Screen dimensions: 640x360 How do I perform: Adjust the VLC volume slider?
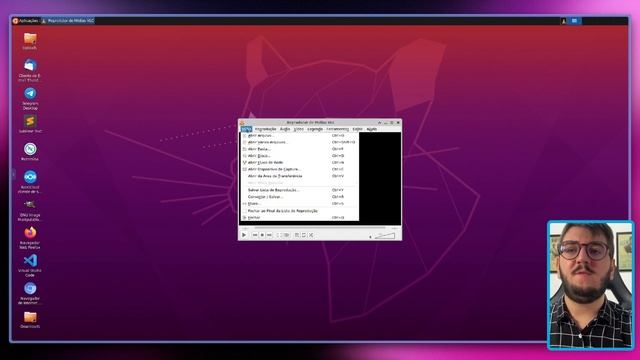click(x=385, y=236)
